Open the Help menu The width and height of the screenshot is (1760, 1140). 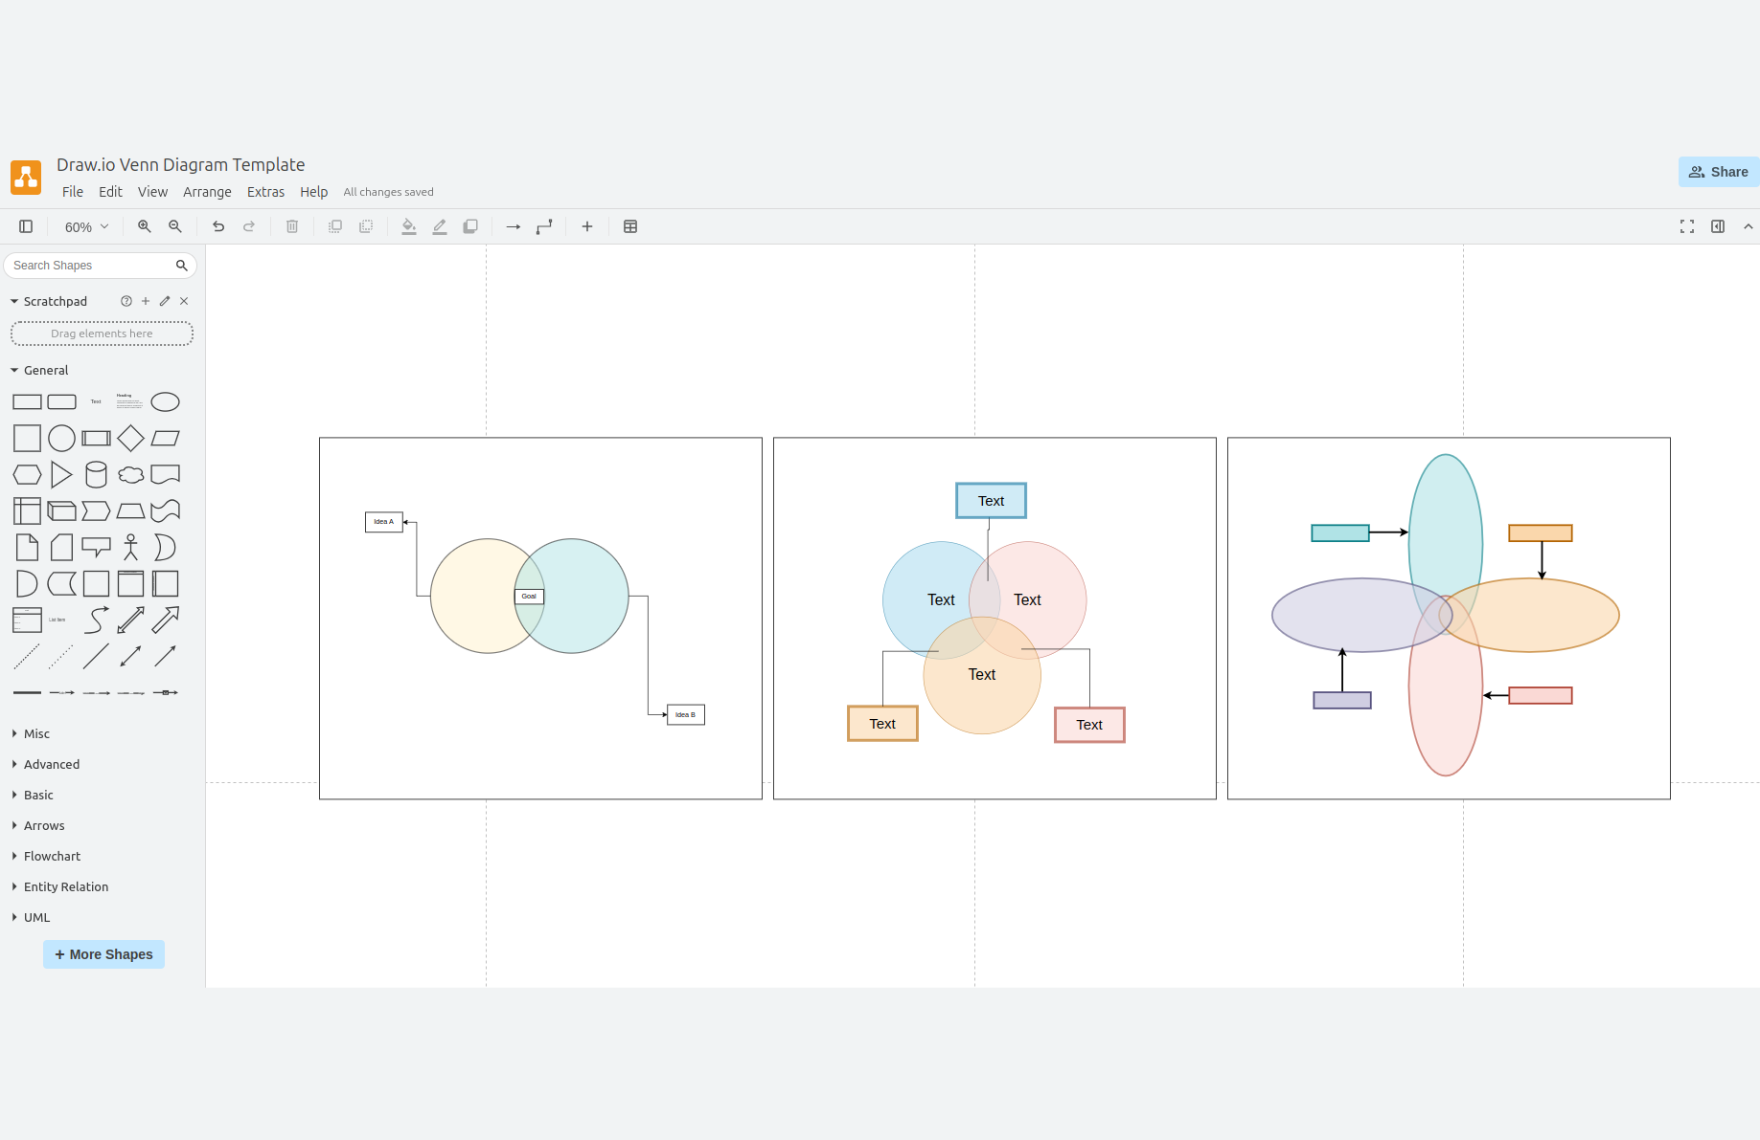[x=314, y=192]
